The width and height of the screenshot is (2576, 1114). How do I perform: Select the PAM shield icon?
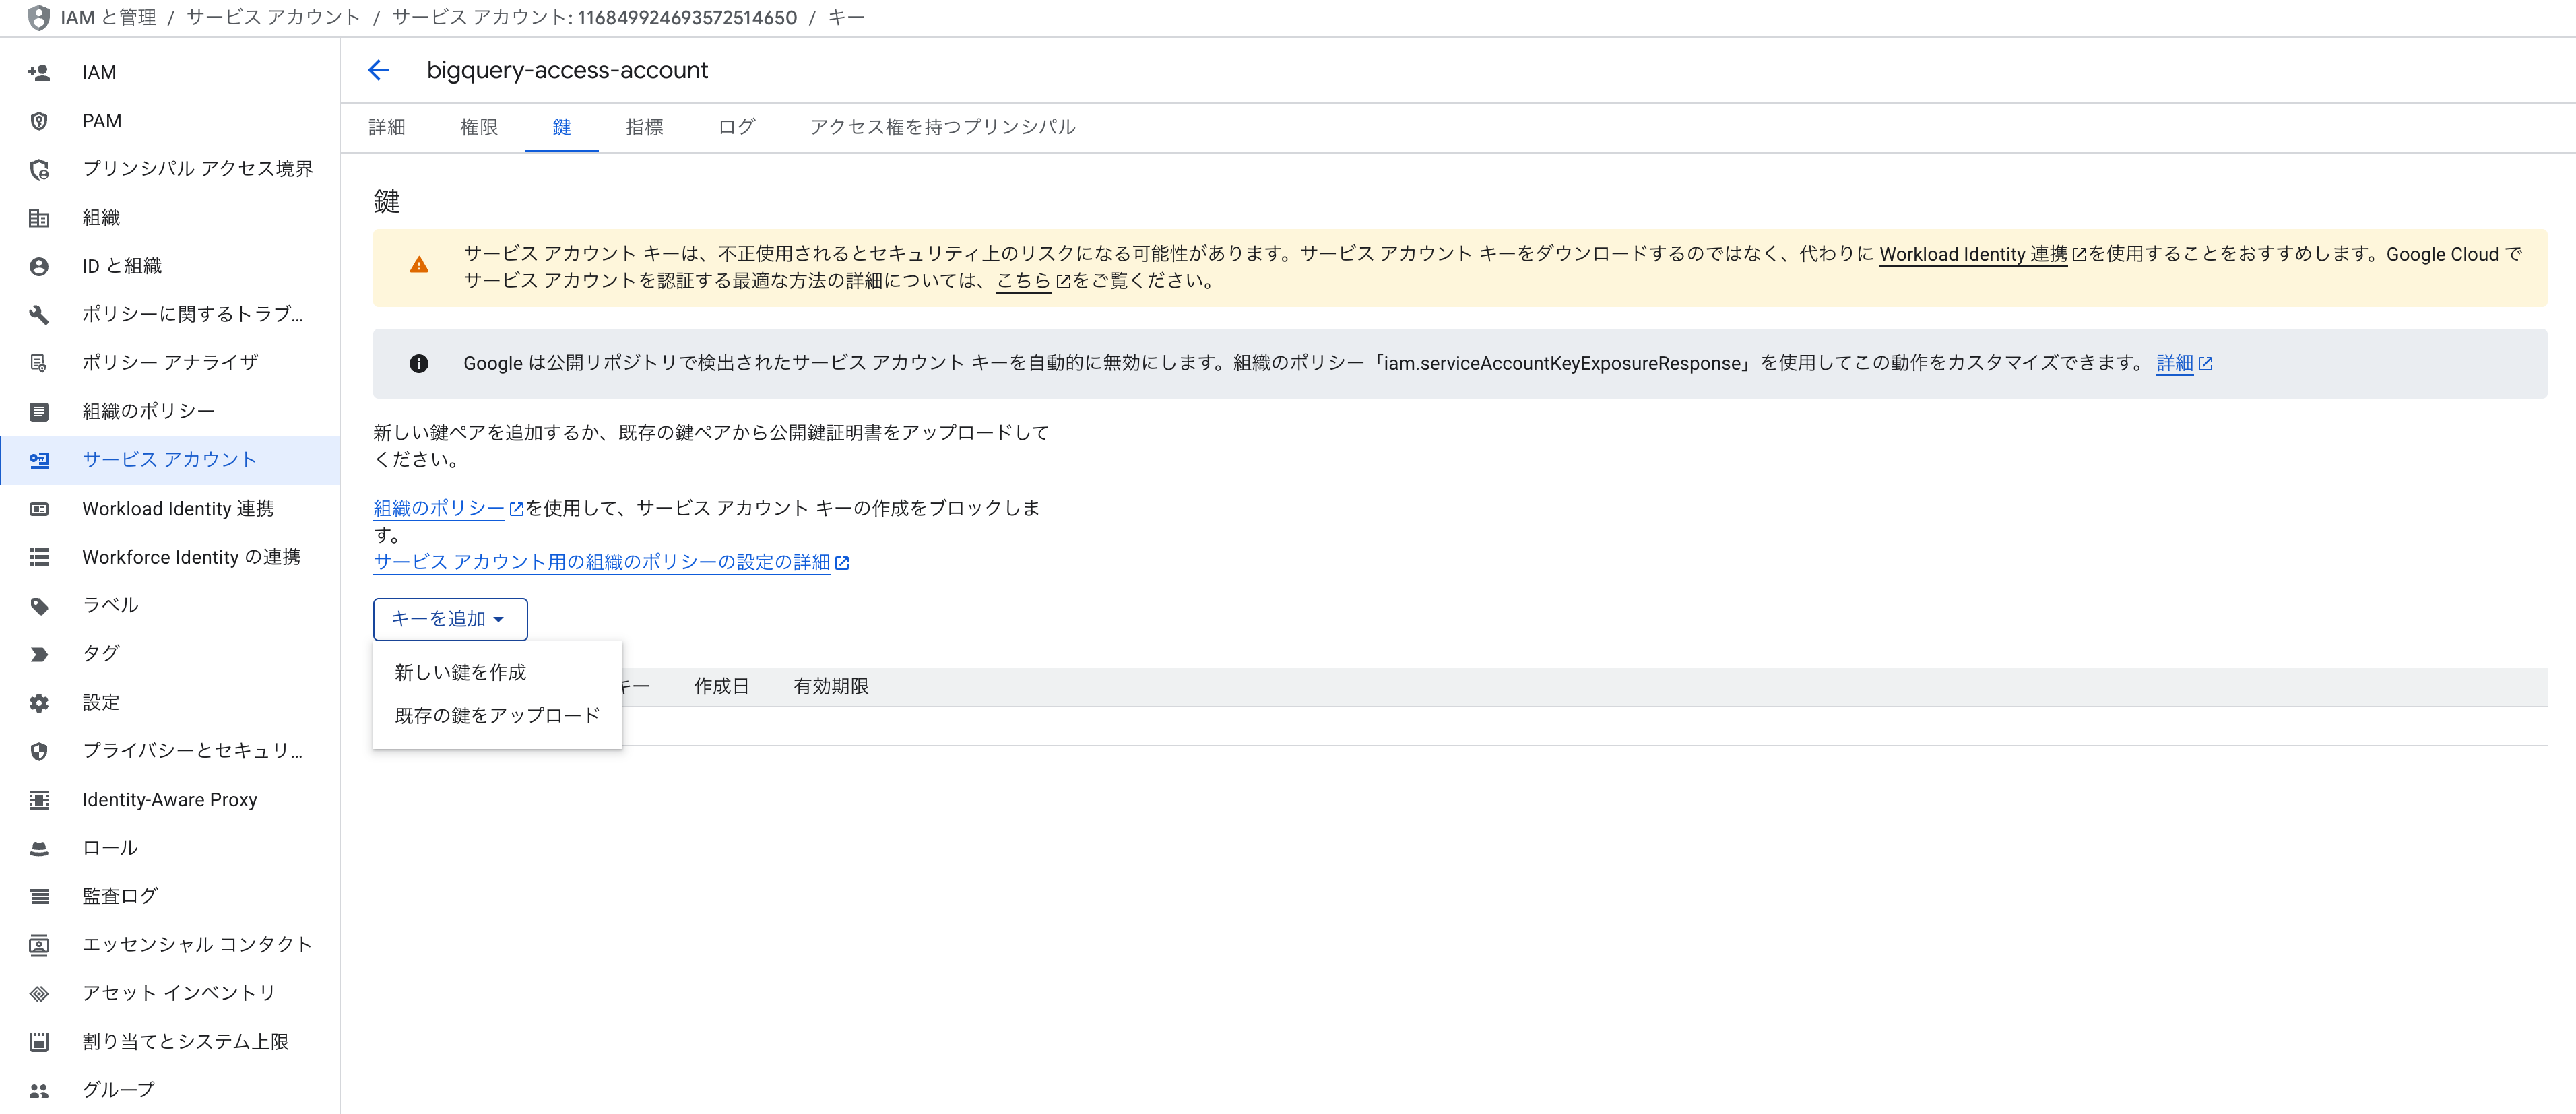tap(39, 120)
